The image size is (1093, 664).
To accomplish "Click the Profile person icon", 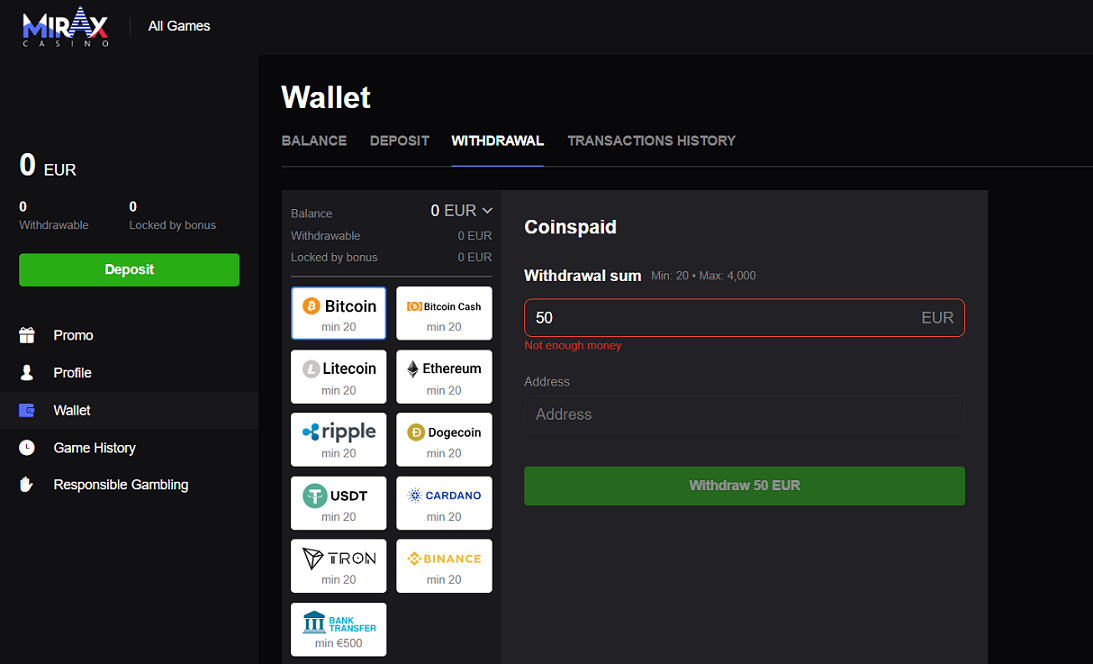I will (x=26, y=373).
